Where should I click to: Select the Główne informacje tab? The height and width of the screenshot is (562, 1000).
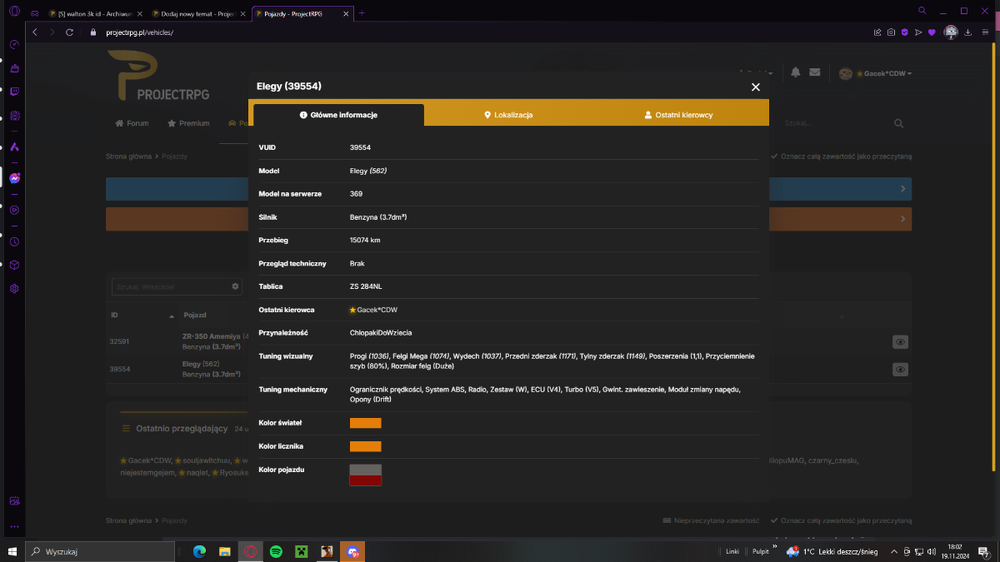tap(339, 115)
